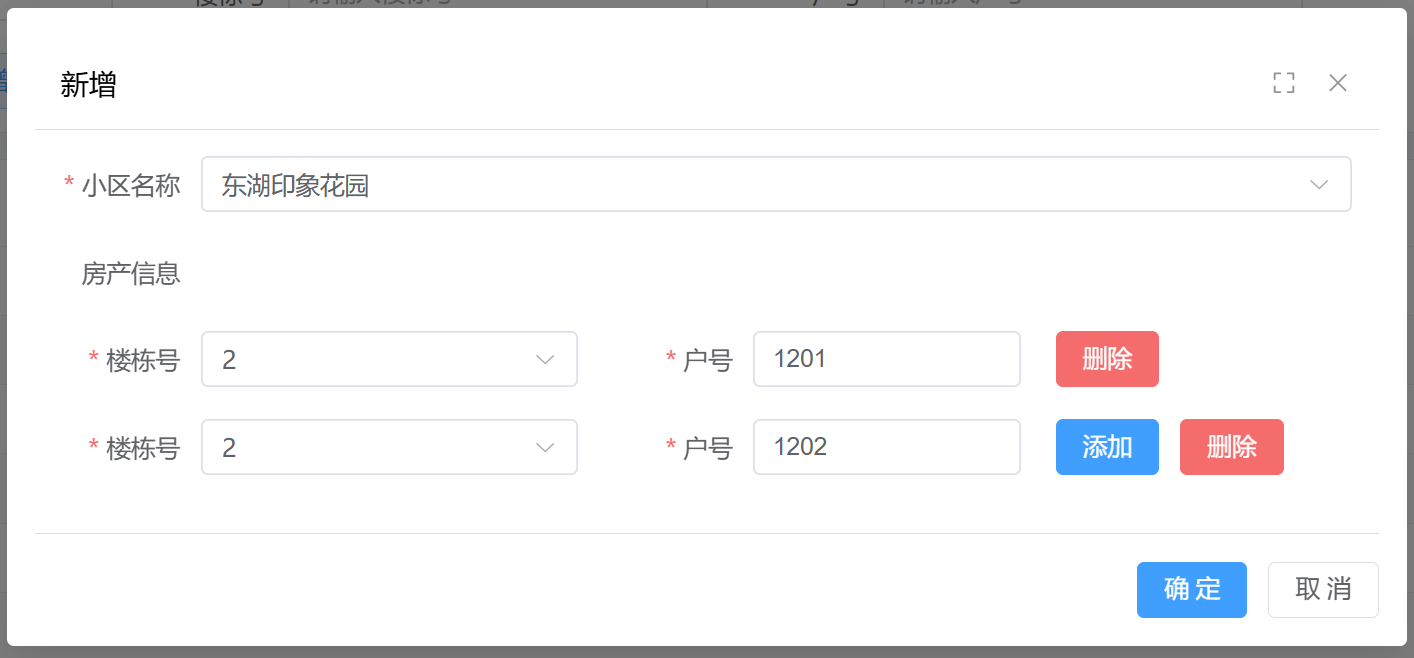The width and height of the screenshot is (1414, 658).
Task: Click the 户号 label in second row
Action: [x=708, y=449]
